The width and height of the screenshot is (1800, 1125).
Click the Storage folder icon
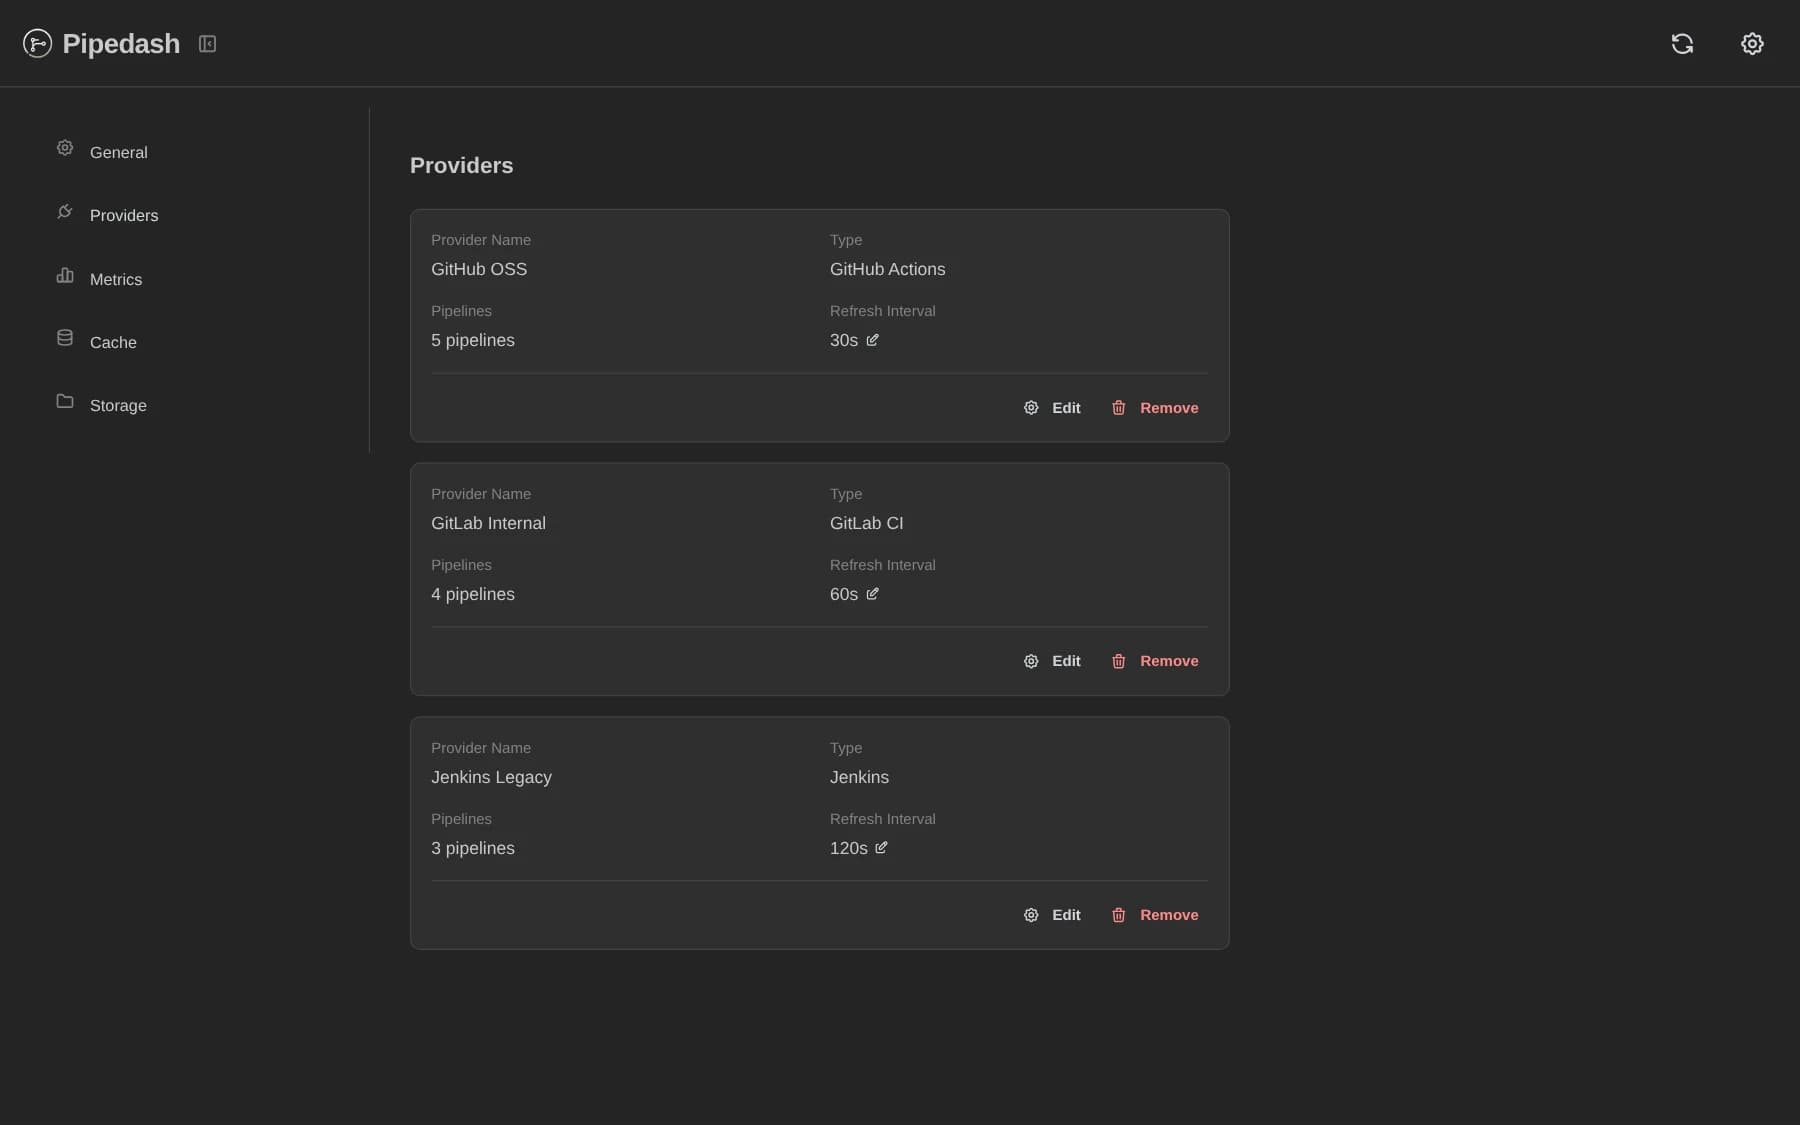[x=65, y=401]
